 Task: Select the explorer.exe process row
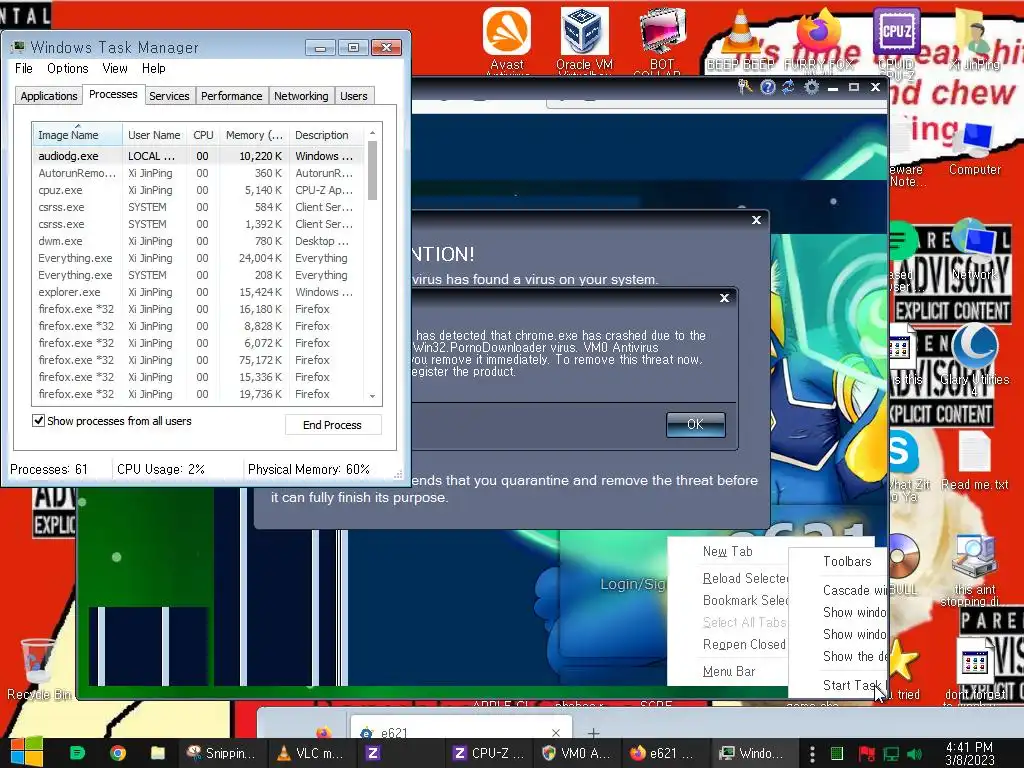coord(196,292)
